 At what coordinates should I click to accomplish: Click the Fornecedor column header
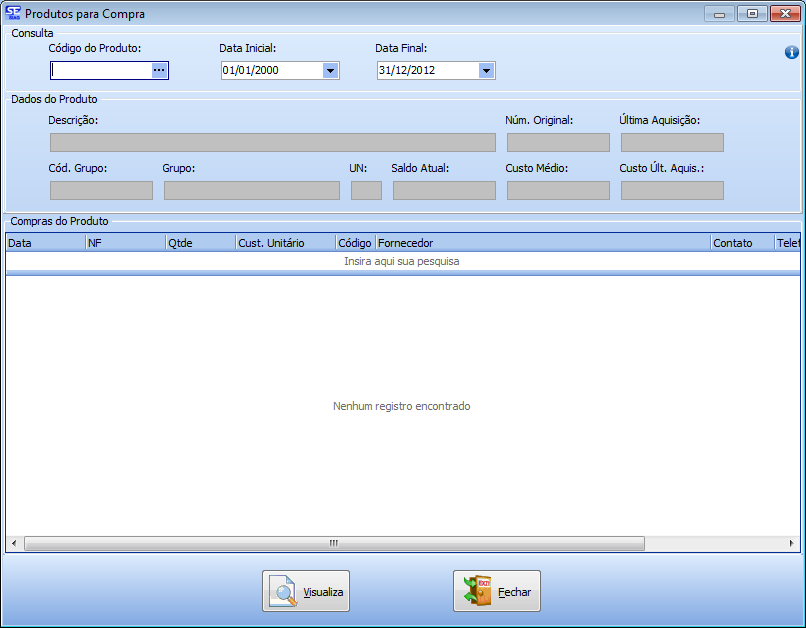pyautogui.click(x=542, y=243)
